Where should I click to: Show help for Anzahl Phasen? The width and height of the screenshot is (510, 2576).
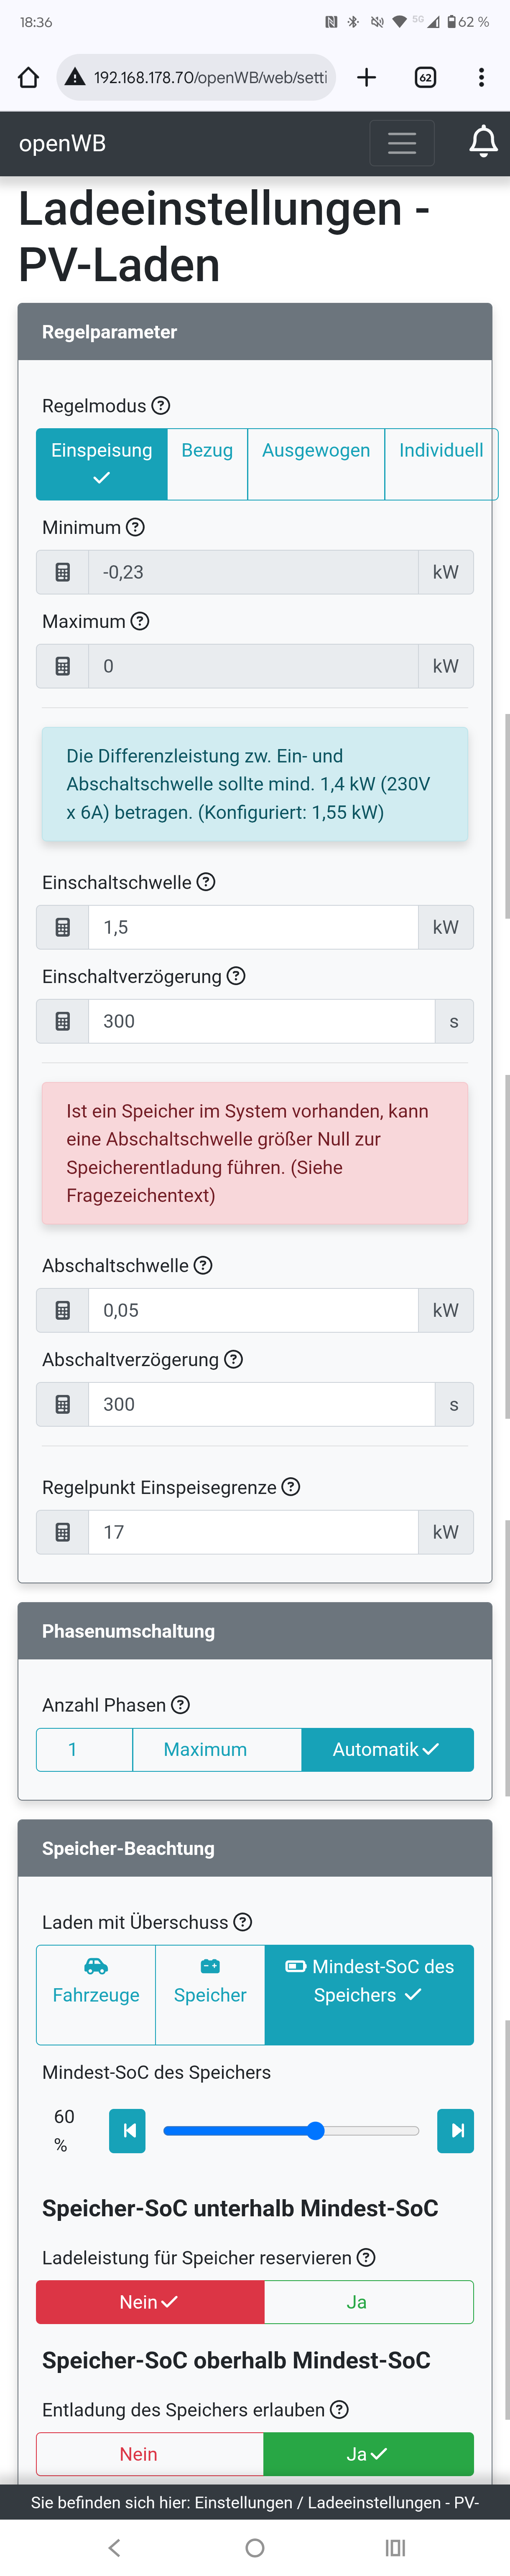point(181,1705)
